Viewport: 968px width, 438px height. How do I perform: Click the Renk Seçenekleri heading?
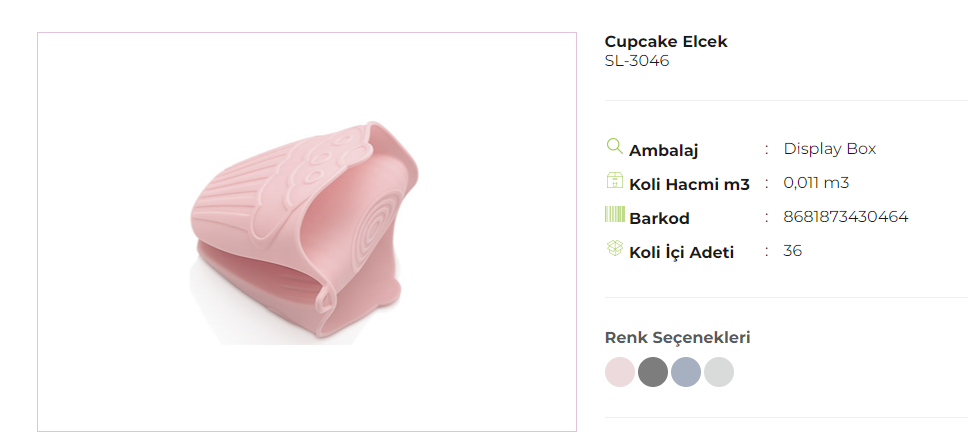(677, 337)
